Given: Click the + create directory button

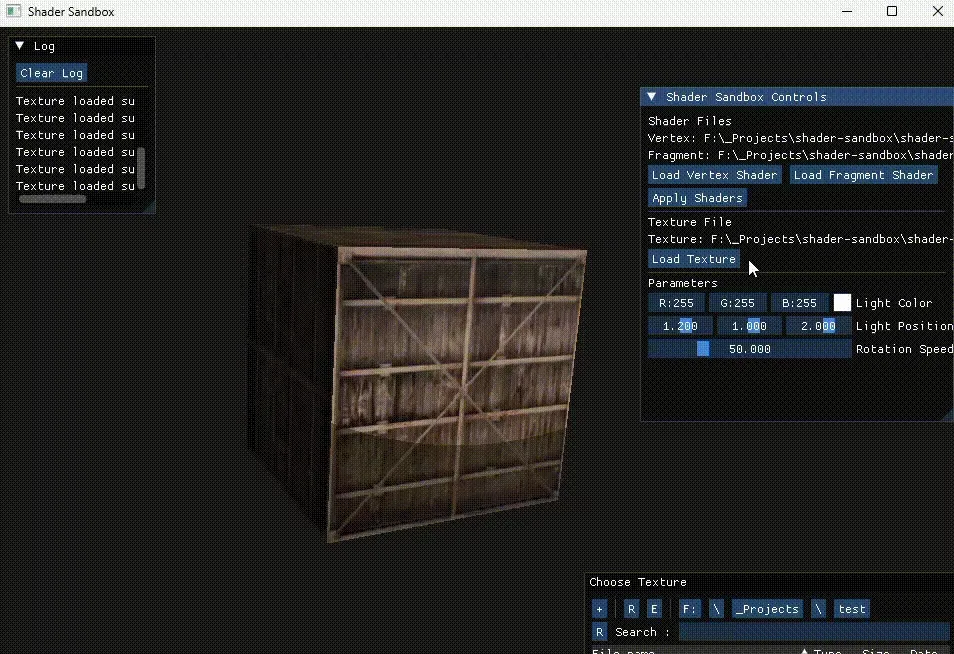Looking at the screenshot, I should [599, 609].
